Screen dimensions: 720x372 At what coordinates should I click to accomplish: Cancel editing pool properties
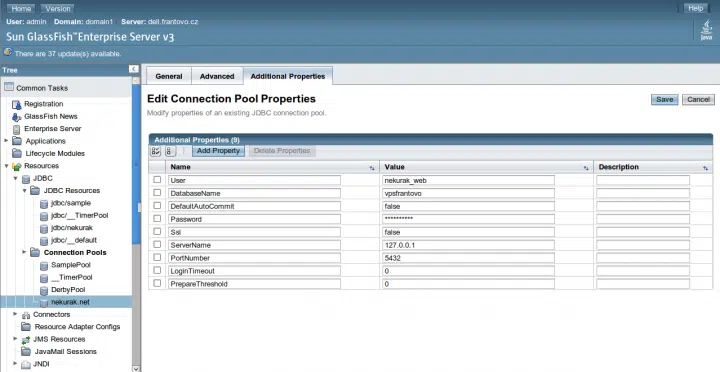click(x=698, y=100)
